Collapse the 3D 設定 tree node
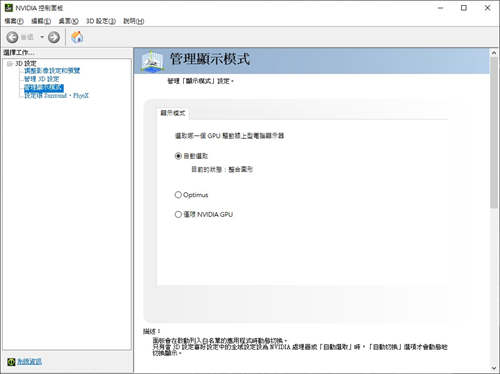Image resolution: width=500 pixels, height=374 pixels. click(x=10, y=63)
